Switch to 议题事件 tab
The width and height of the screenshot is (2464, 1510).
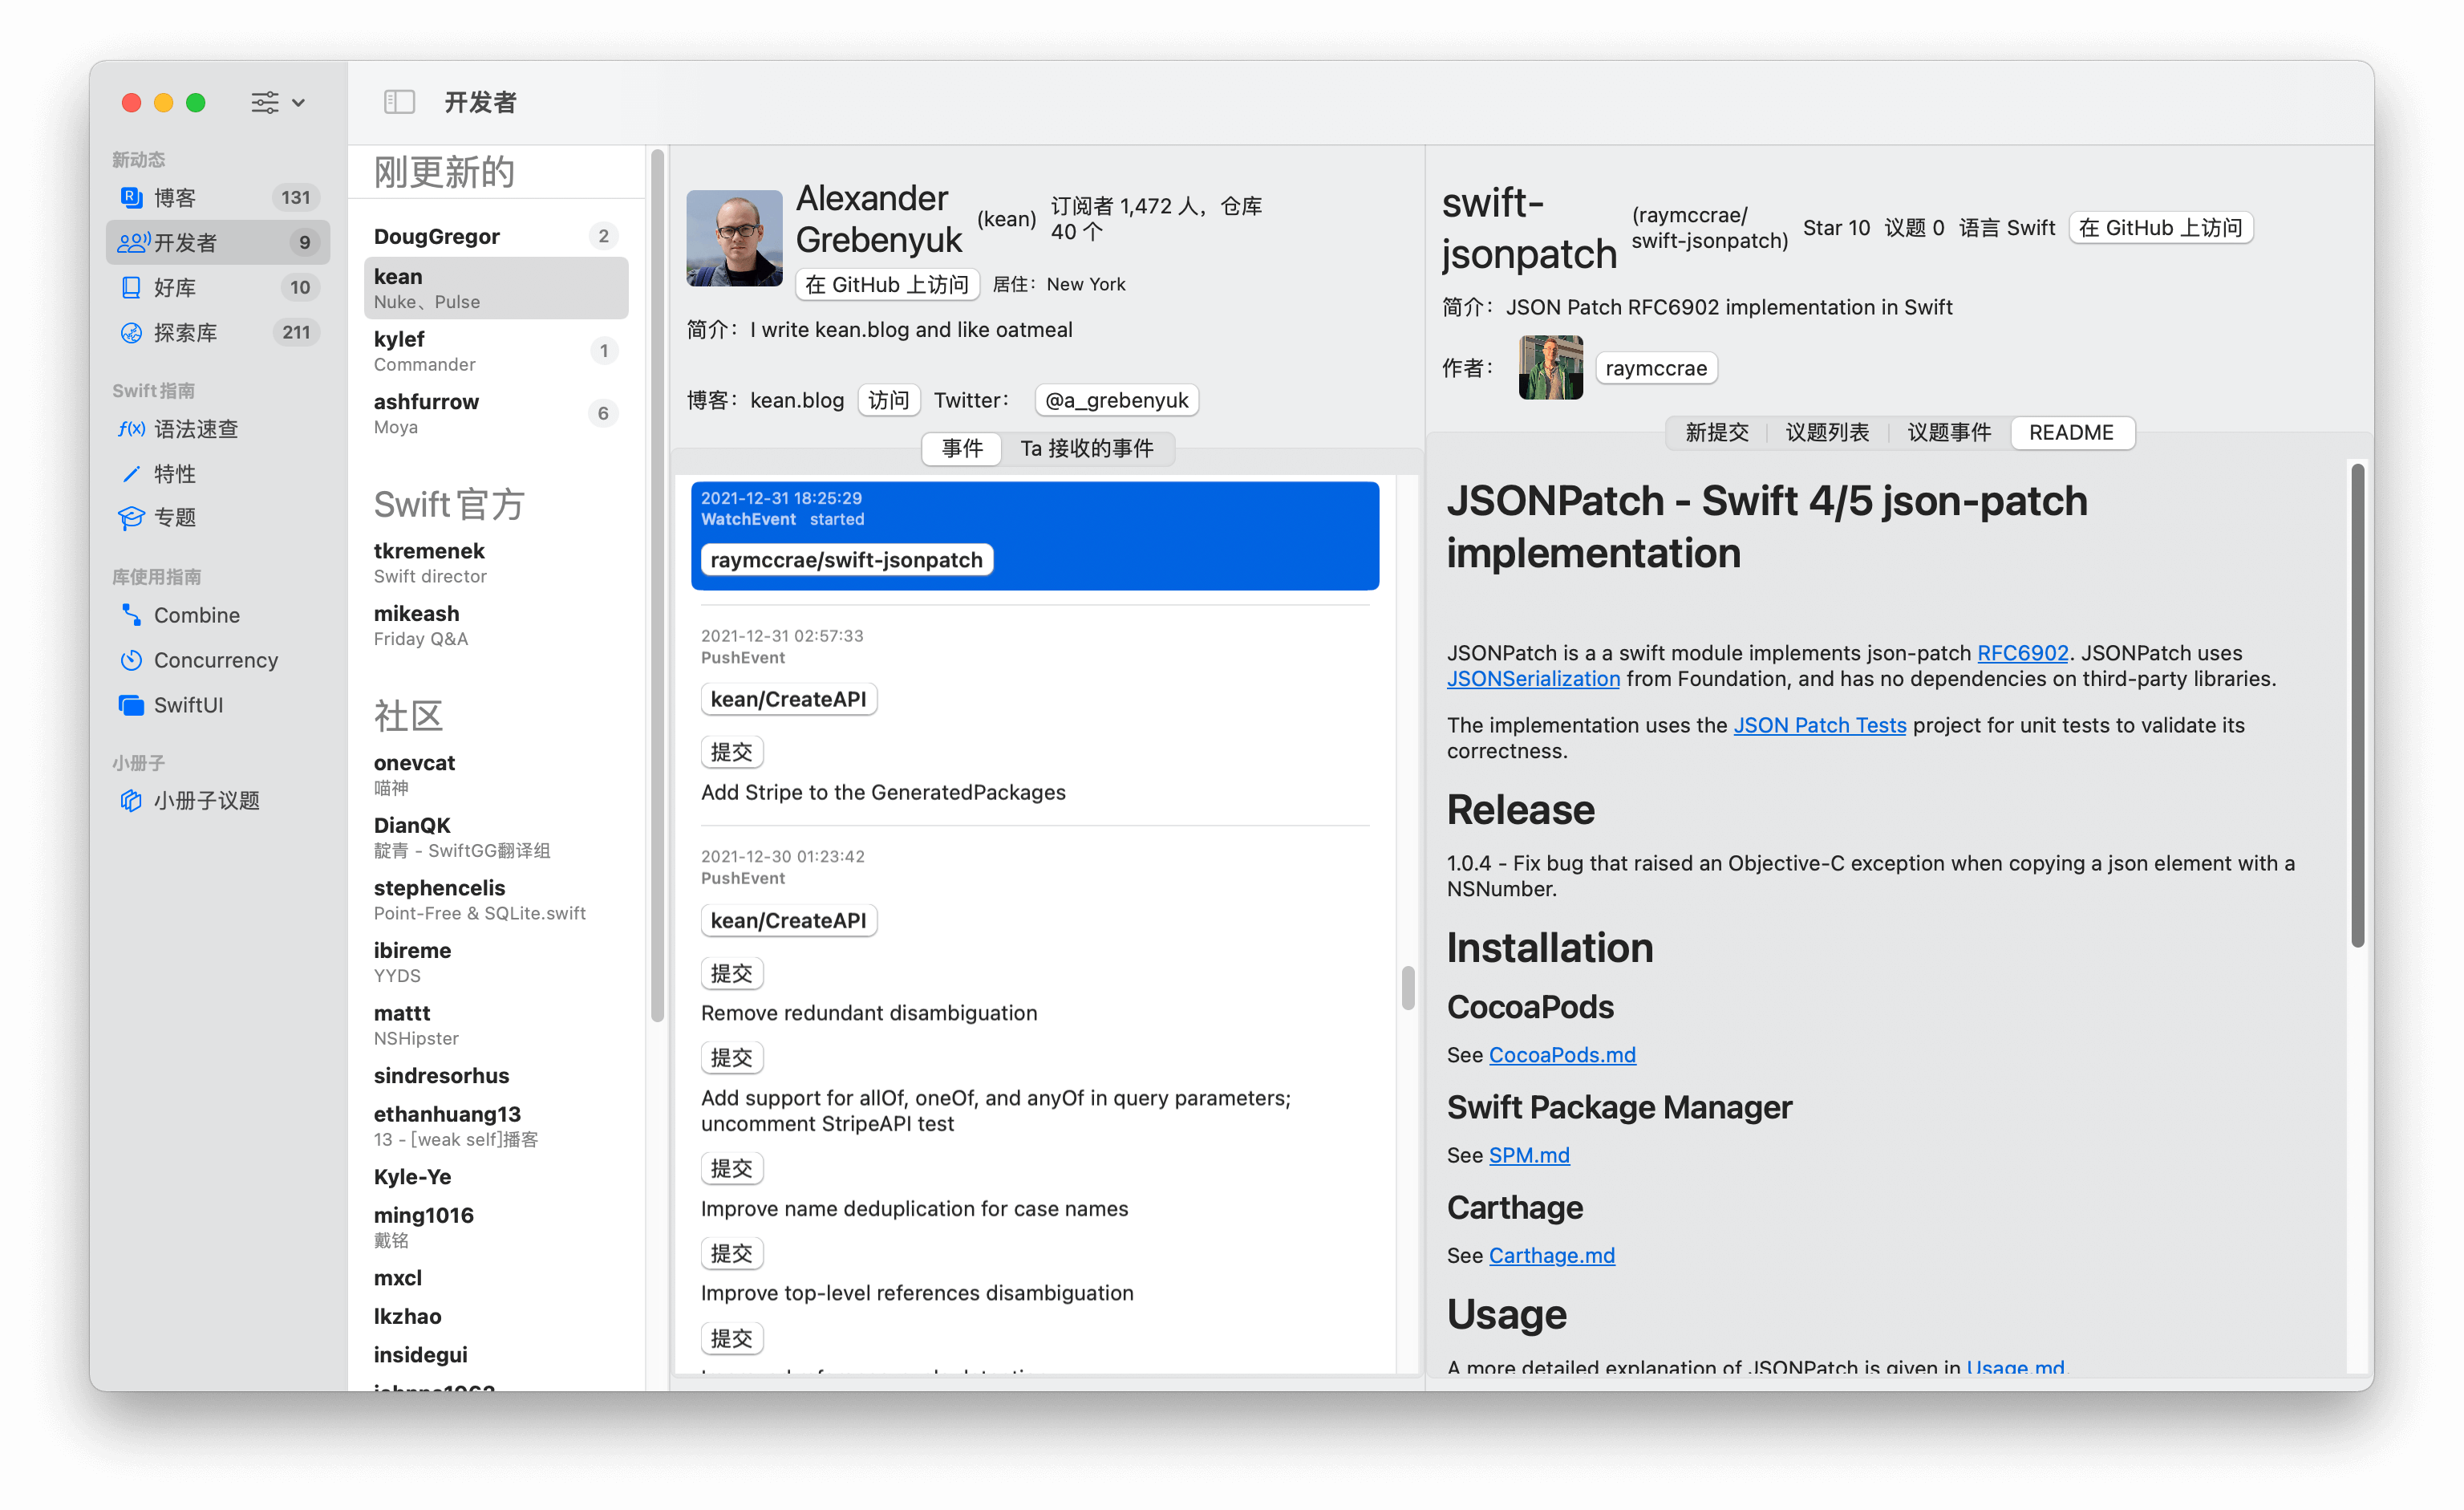[x=1948, y=432]
